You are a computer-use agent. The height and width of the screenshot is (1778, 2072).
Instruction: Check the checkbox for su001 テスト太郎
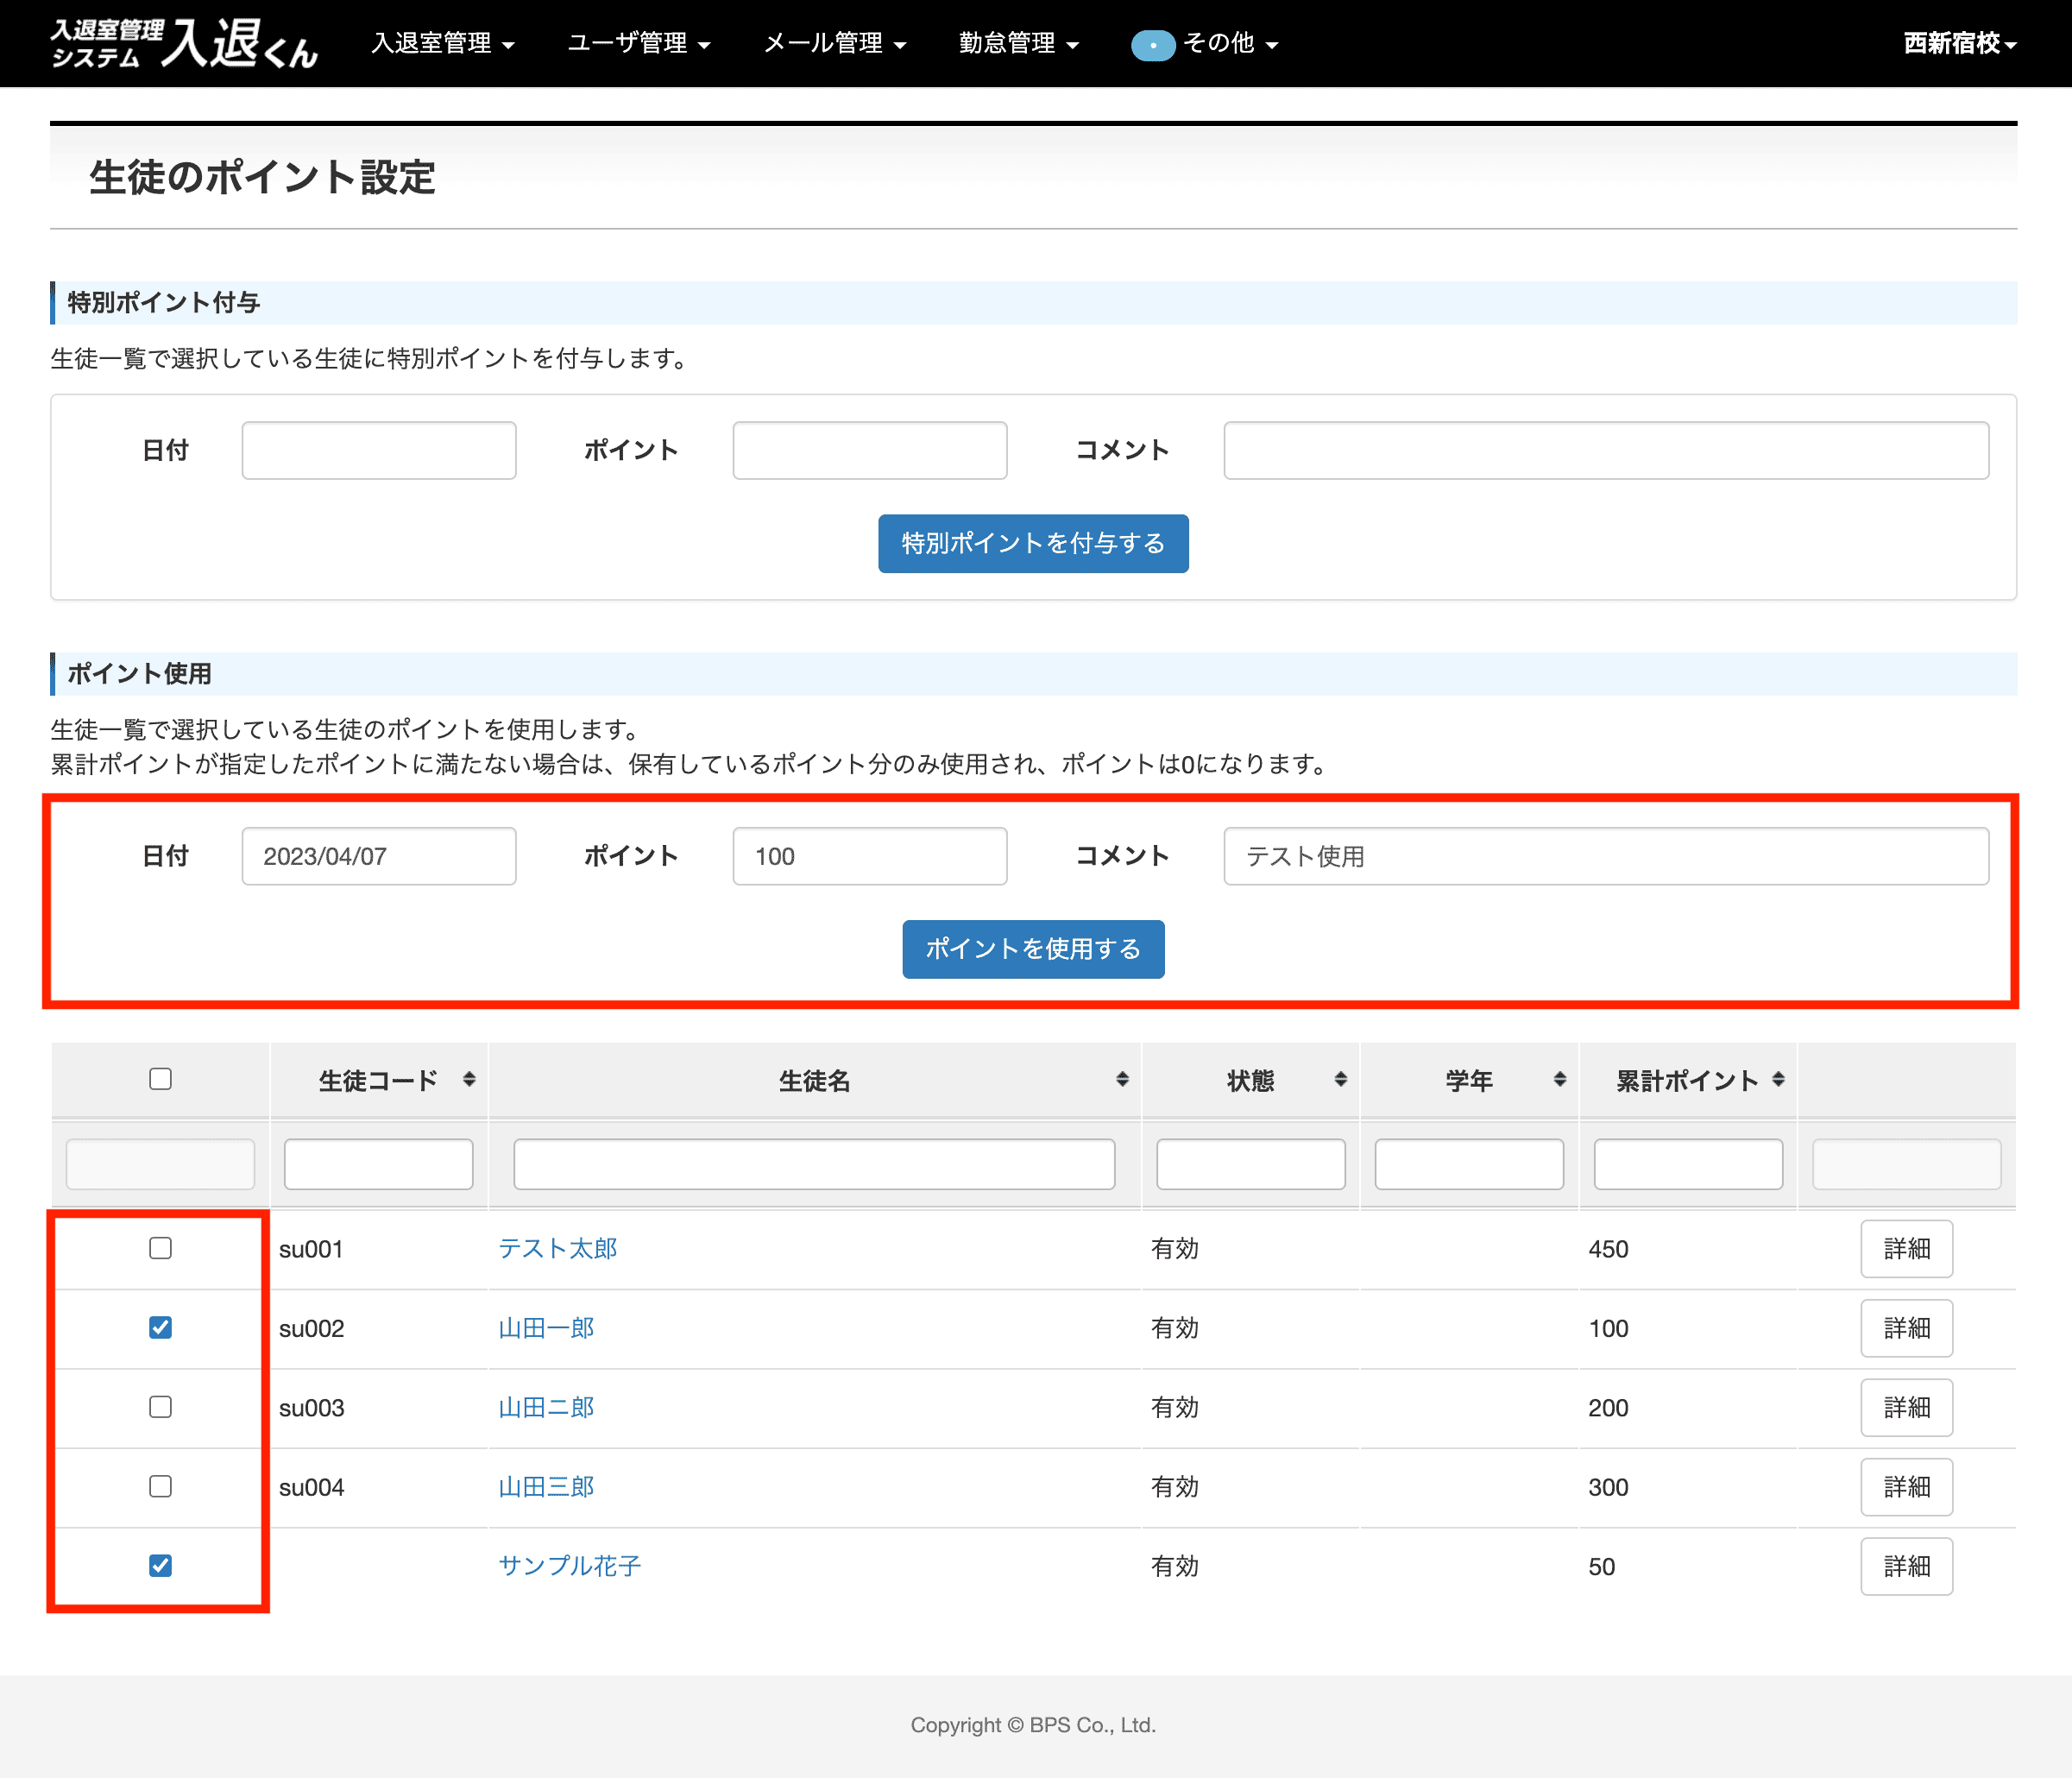point(160,1248)
